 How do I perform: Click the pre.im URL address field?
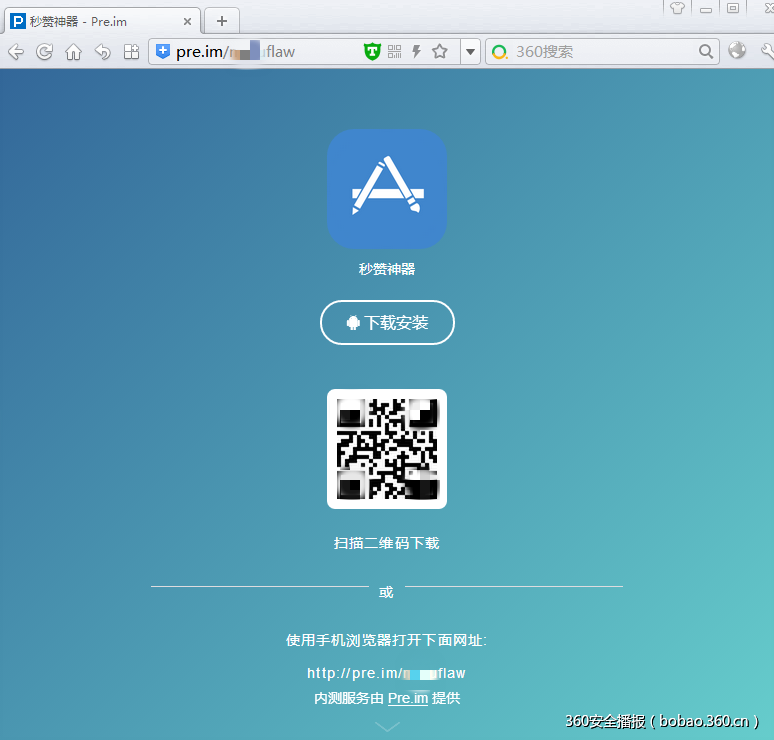[260, 52]
